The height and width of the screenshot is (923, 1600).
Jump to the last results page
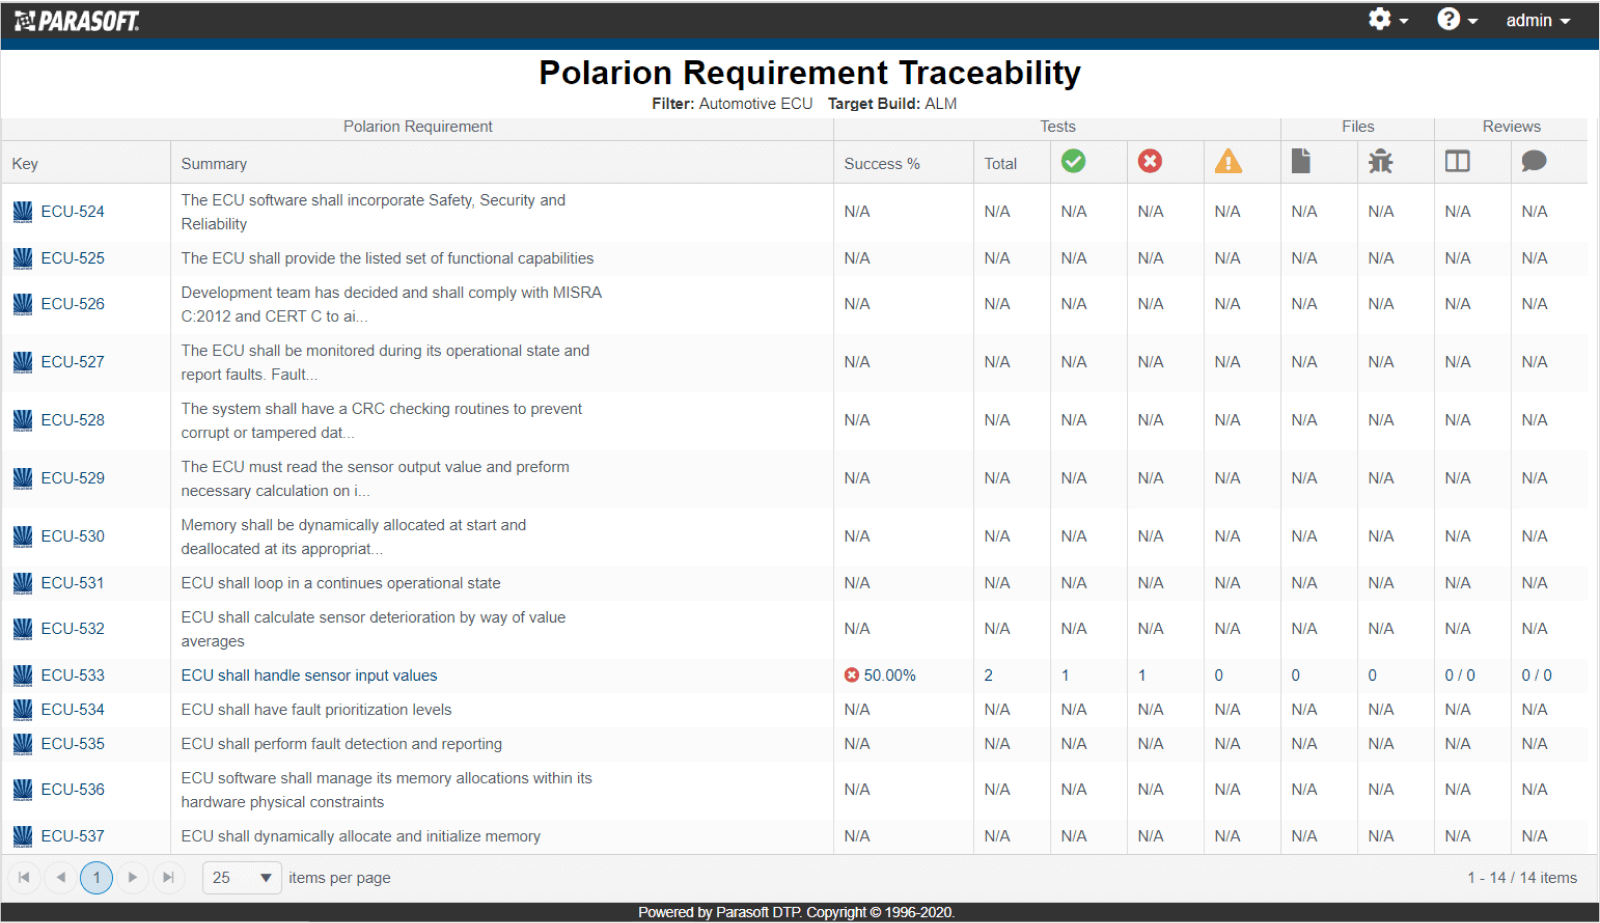(168, 877)
